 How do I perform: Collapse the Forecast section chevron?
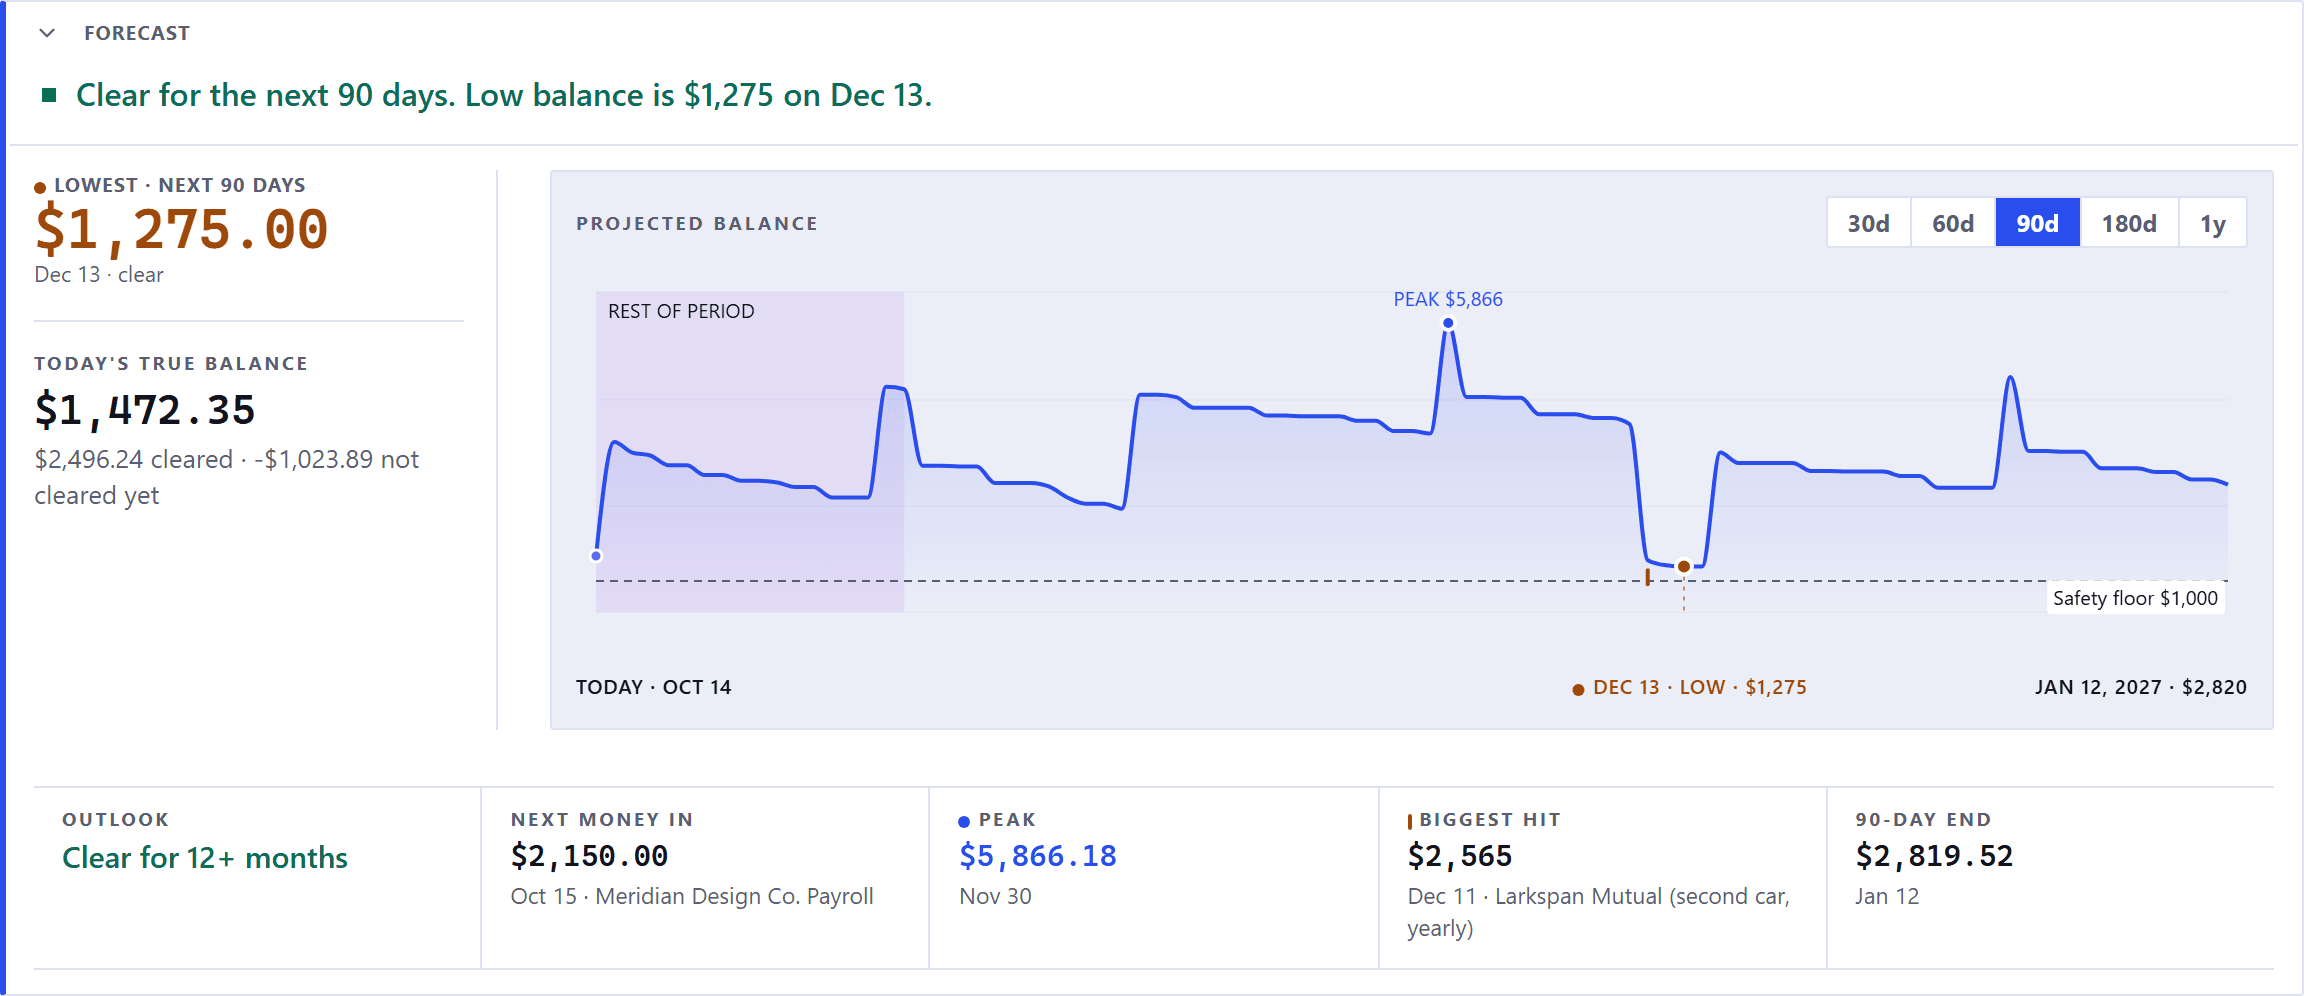pos(47,33)
